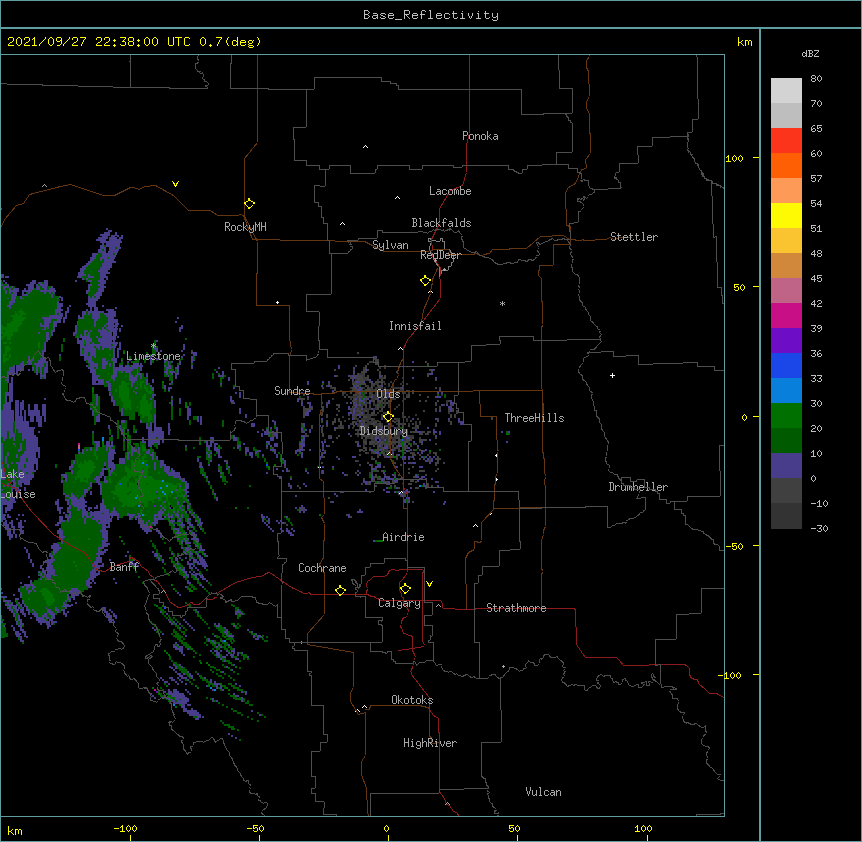Click the Stettler town label
The image size is (862, 842).
tap(634, 237)
